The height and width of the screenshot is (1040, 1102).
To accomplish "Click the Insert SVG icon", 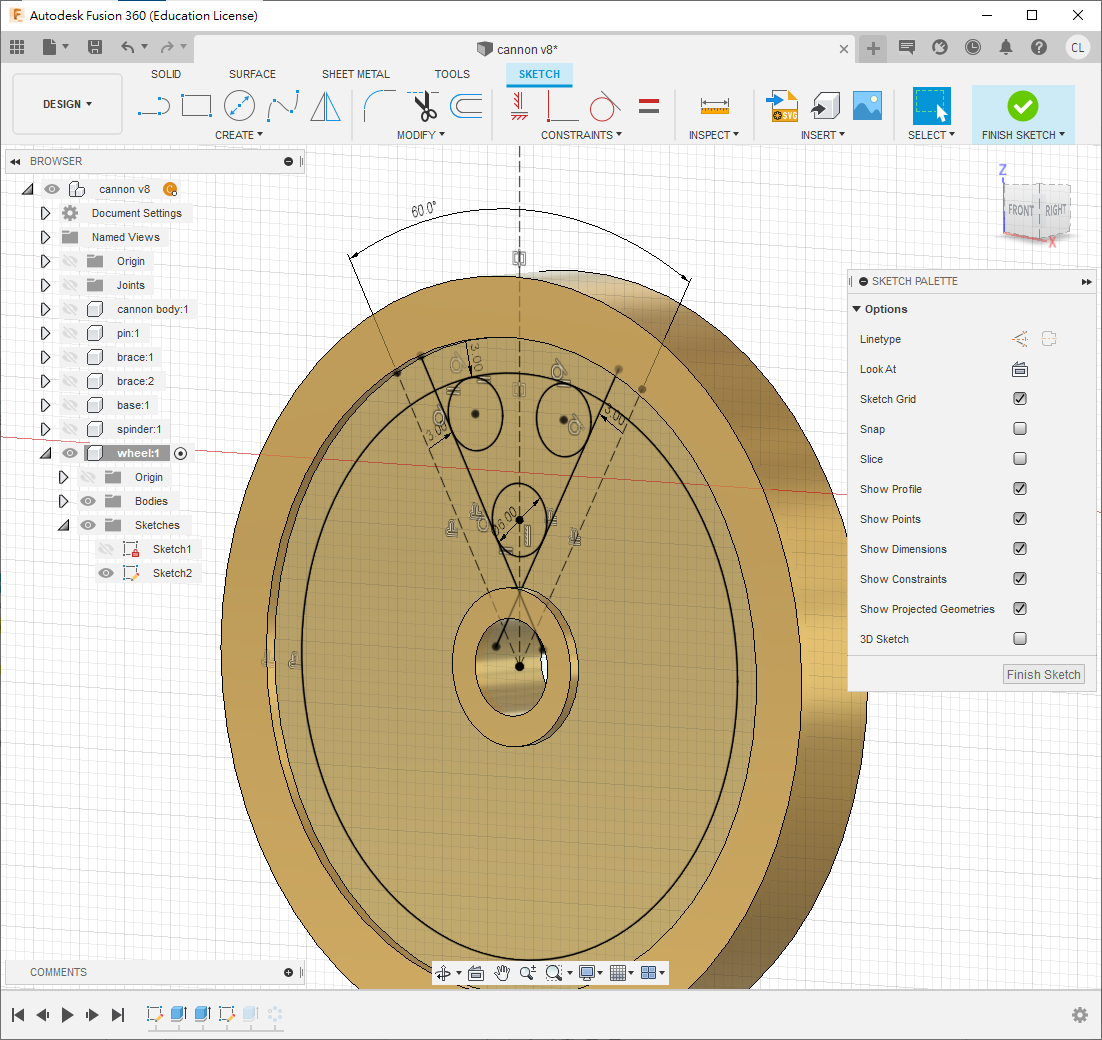I will click(x=781, y=105).
